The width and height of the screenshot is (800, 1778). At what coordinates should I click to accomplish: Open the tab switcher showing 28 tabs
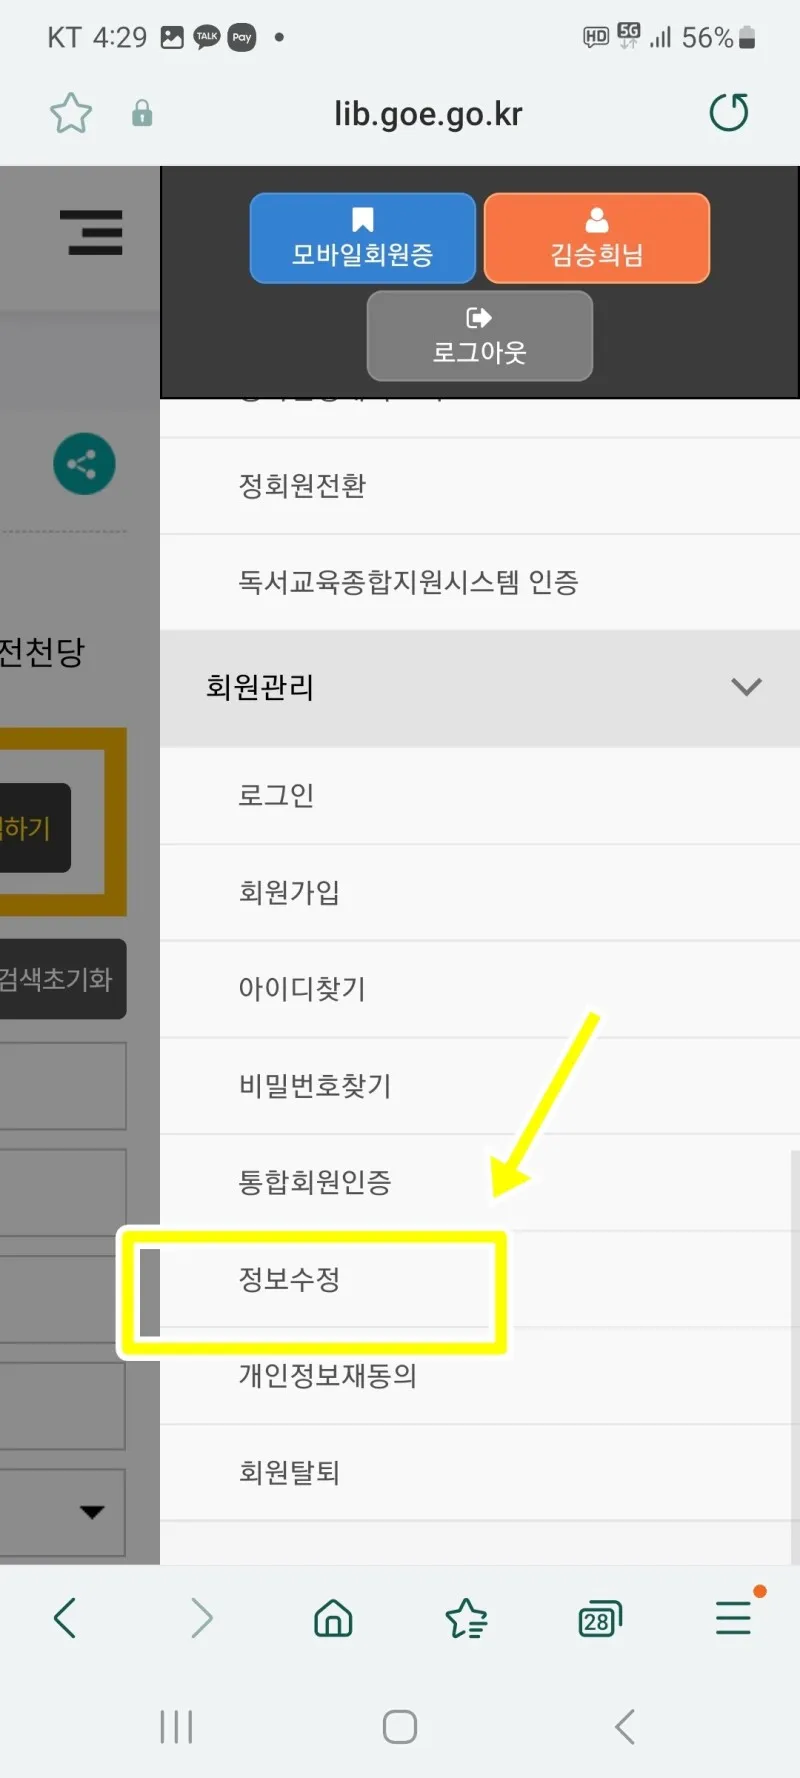point(600,1618)
